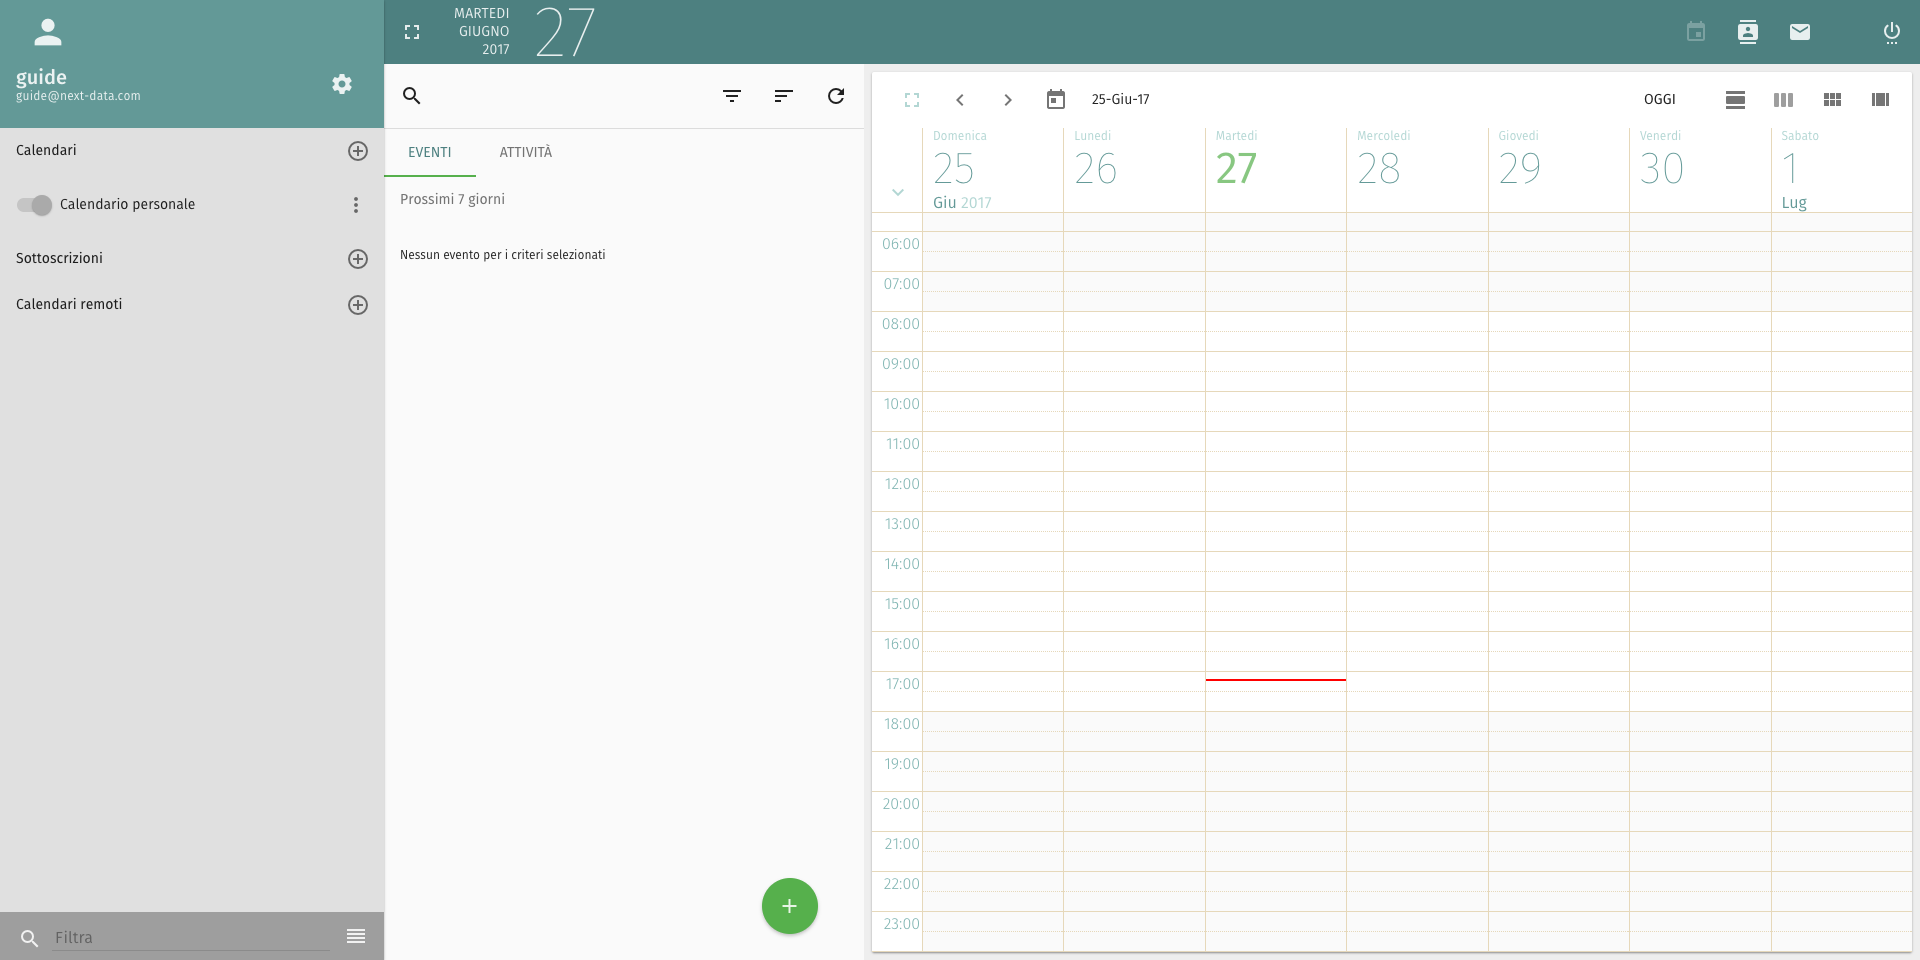Click the guide@next-data.com account text
Image resolution: width=1920 pixels, height=960 pixels.
(x=78, y=96)
